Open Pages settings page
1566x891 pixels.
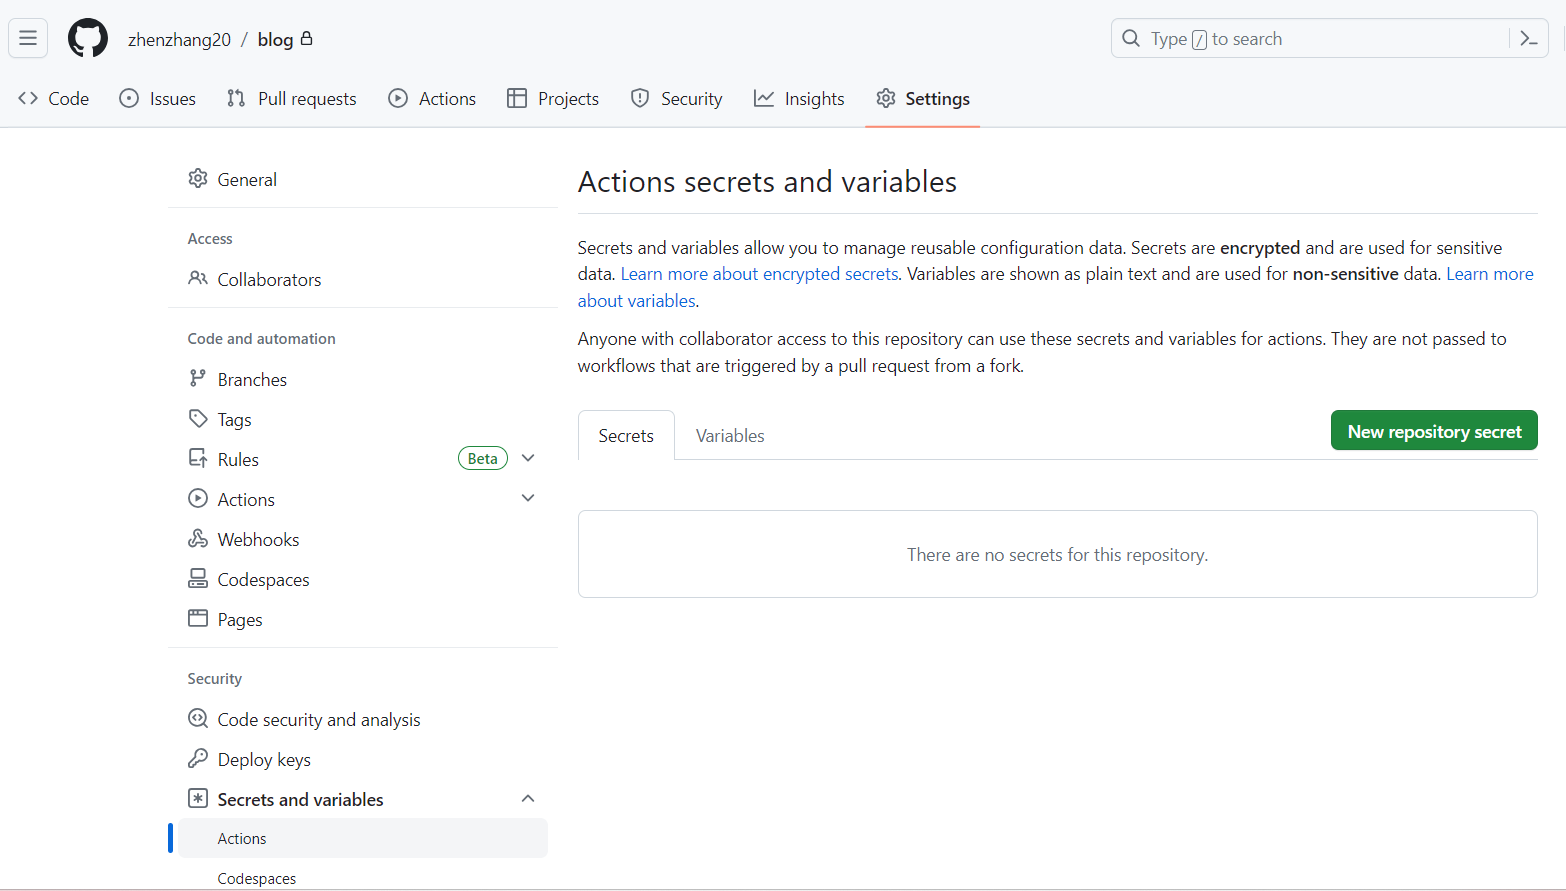coord(240,619)
